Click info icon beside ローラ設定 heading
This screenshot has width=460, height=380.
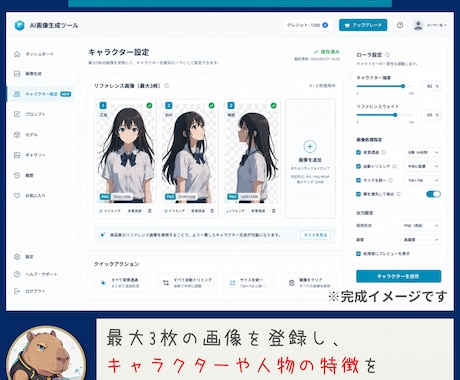point(387,55)
